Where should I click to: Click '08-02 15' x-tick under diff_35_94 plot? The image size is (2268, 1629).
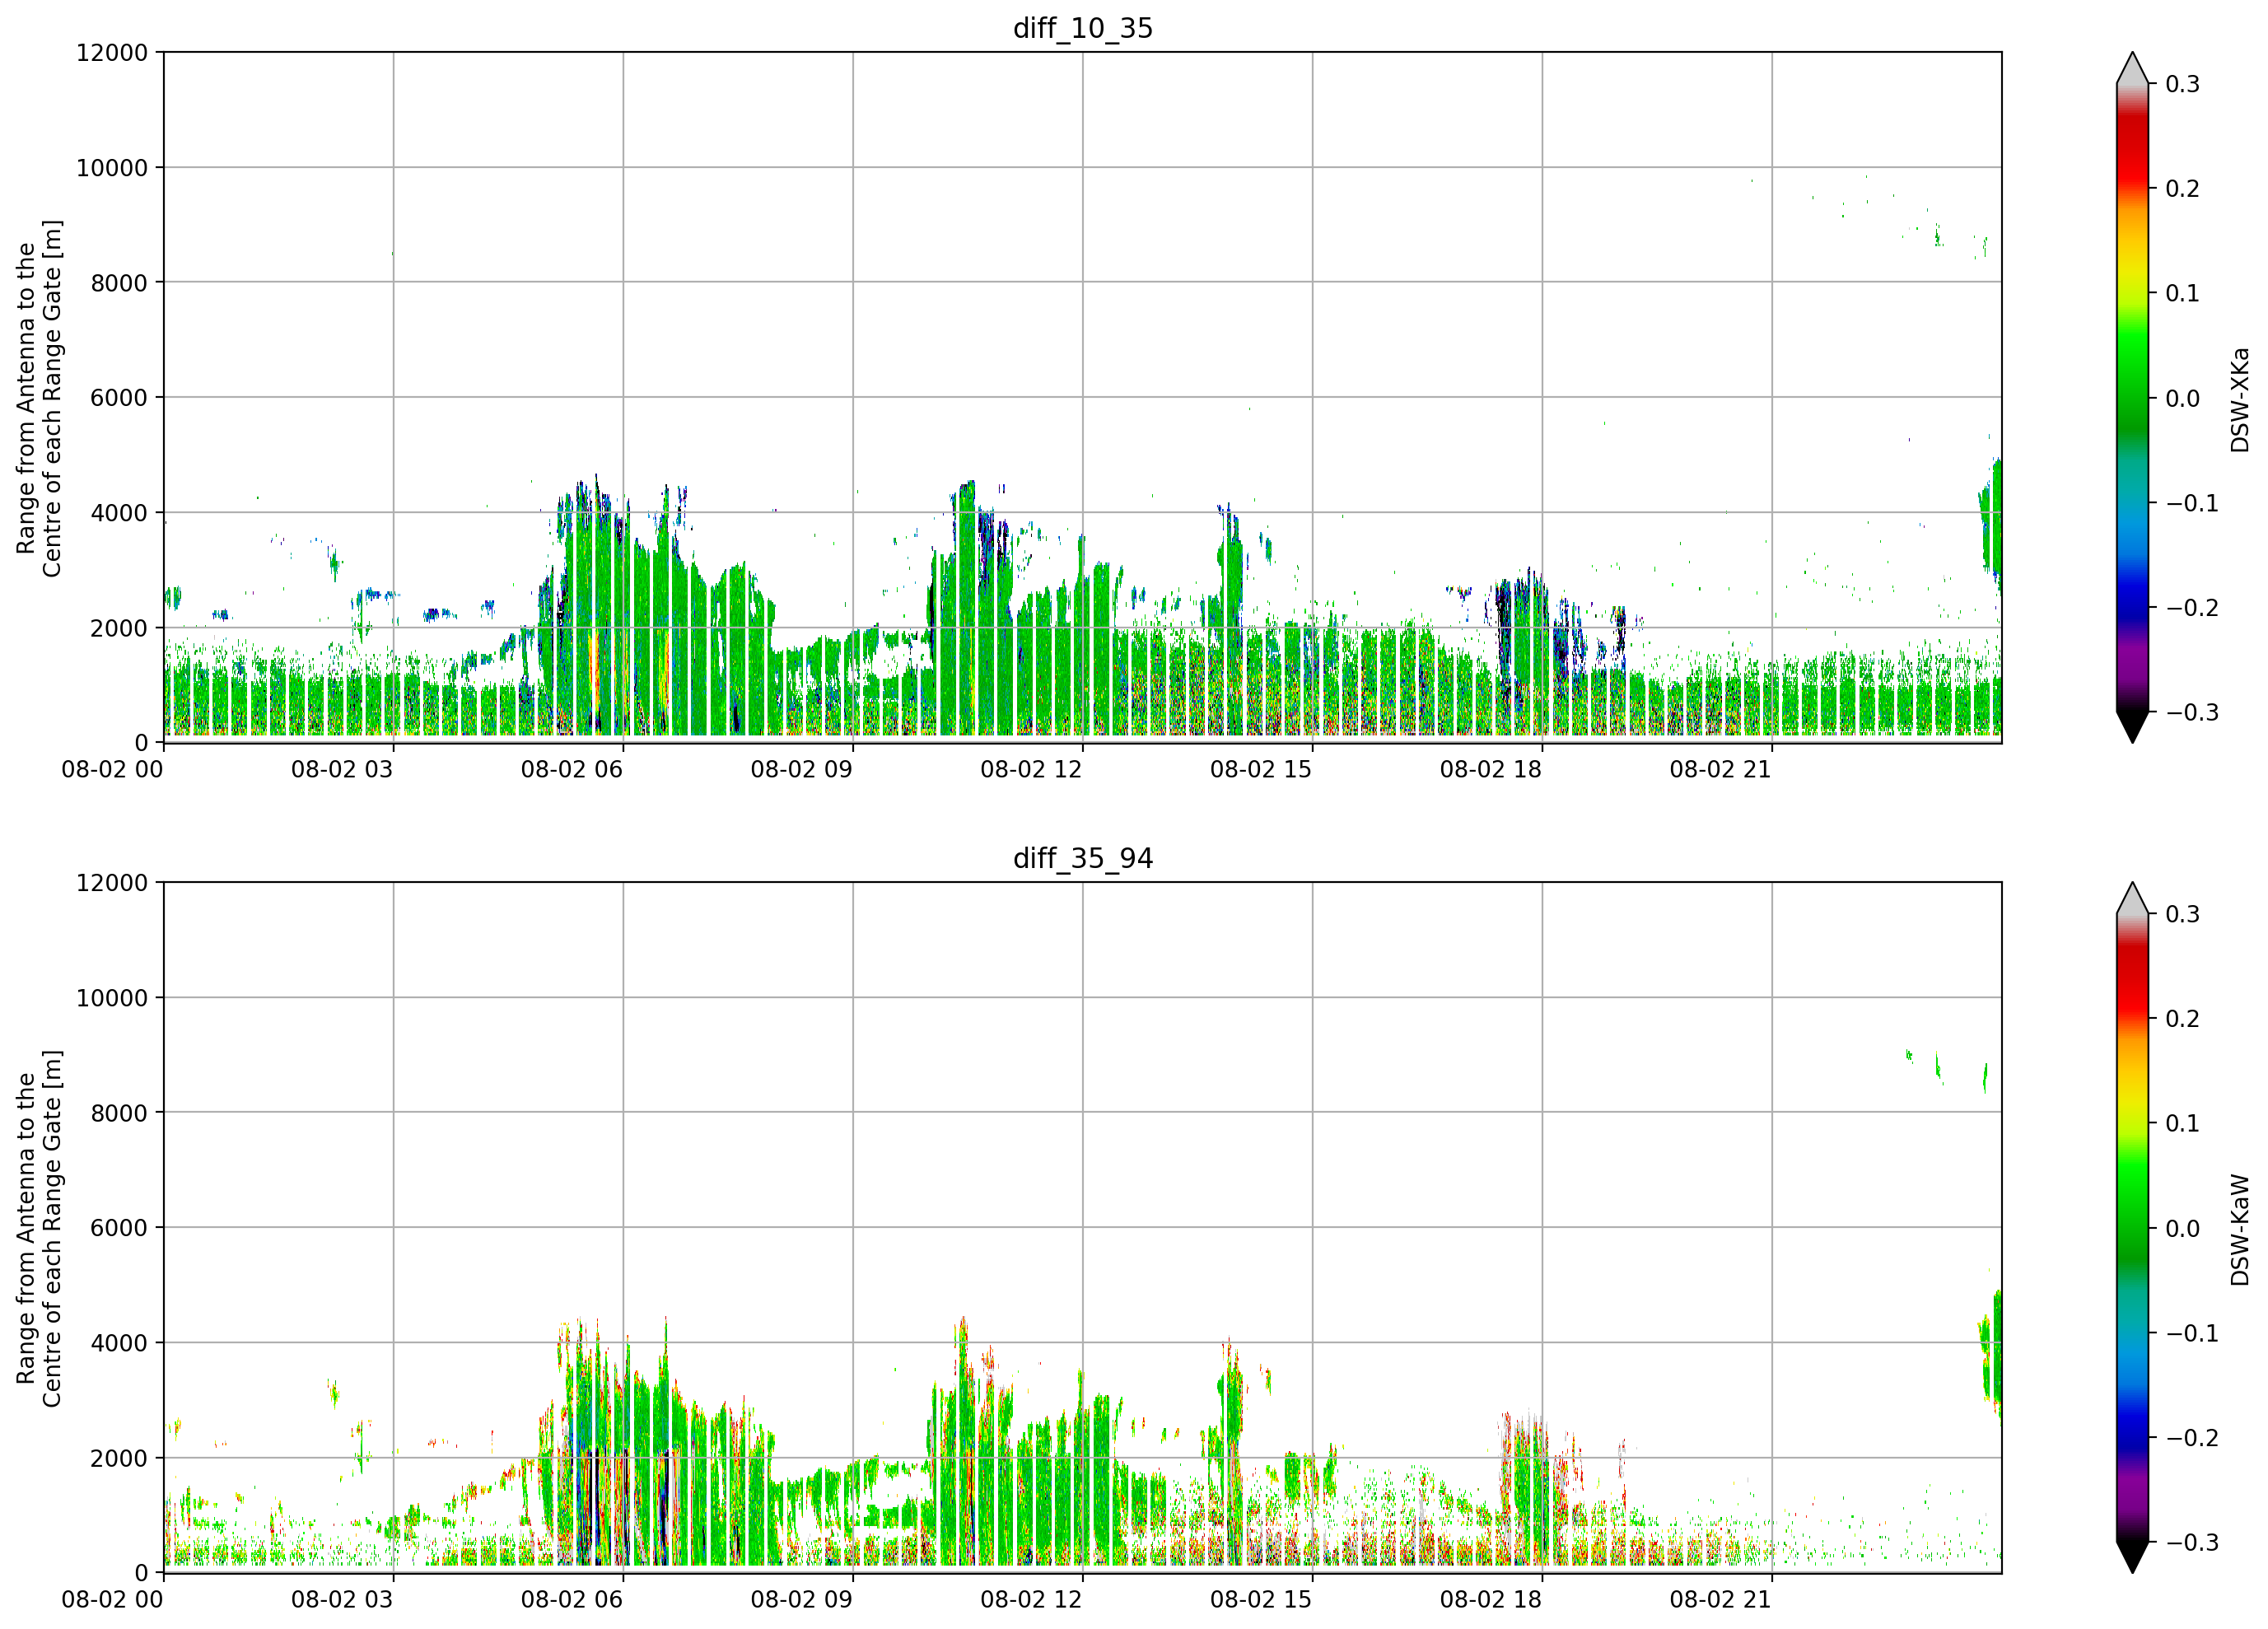[1261, 1599]
